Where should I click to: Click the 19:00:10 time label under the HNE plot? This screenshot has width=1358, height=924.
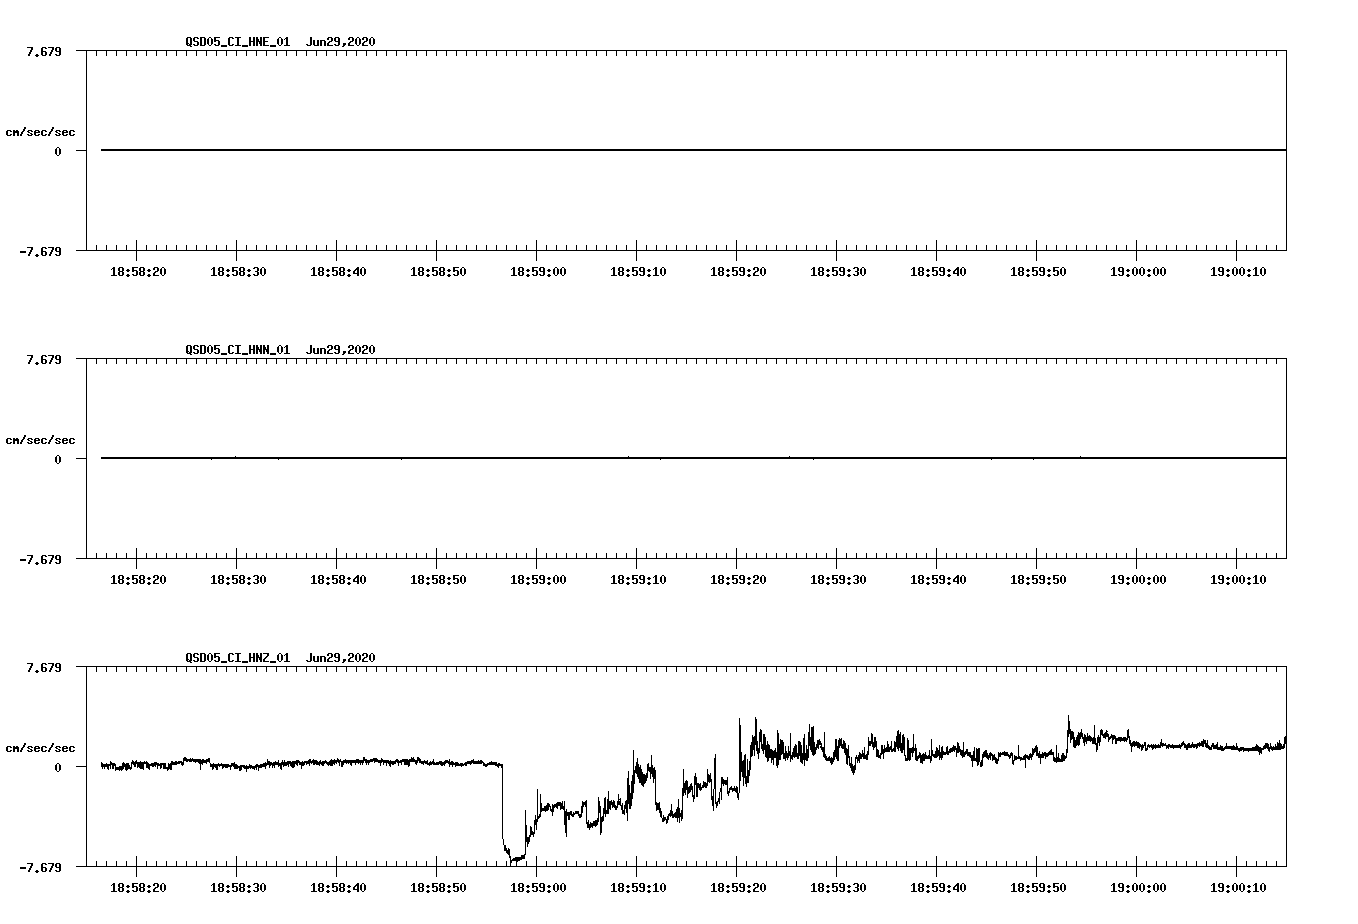[x=1237, y=271]
